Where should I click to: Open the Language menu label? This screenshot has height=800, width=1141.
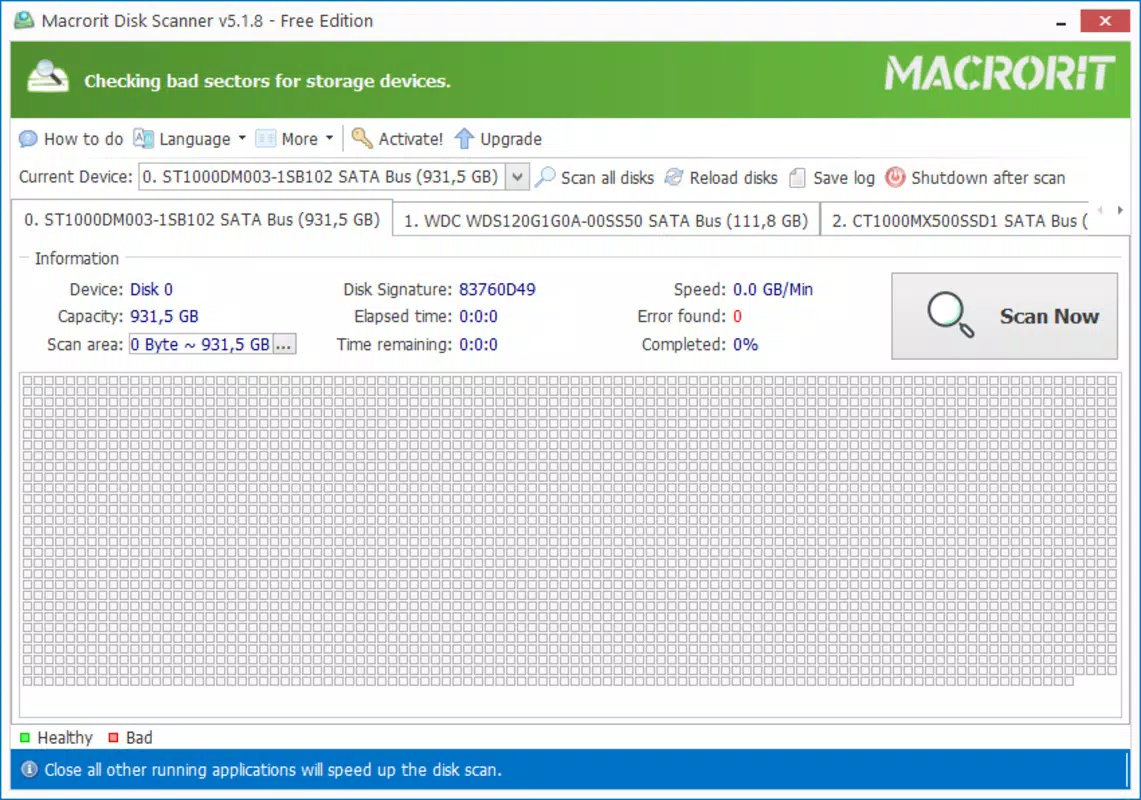(x=194, y=139)
